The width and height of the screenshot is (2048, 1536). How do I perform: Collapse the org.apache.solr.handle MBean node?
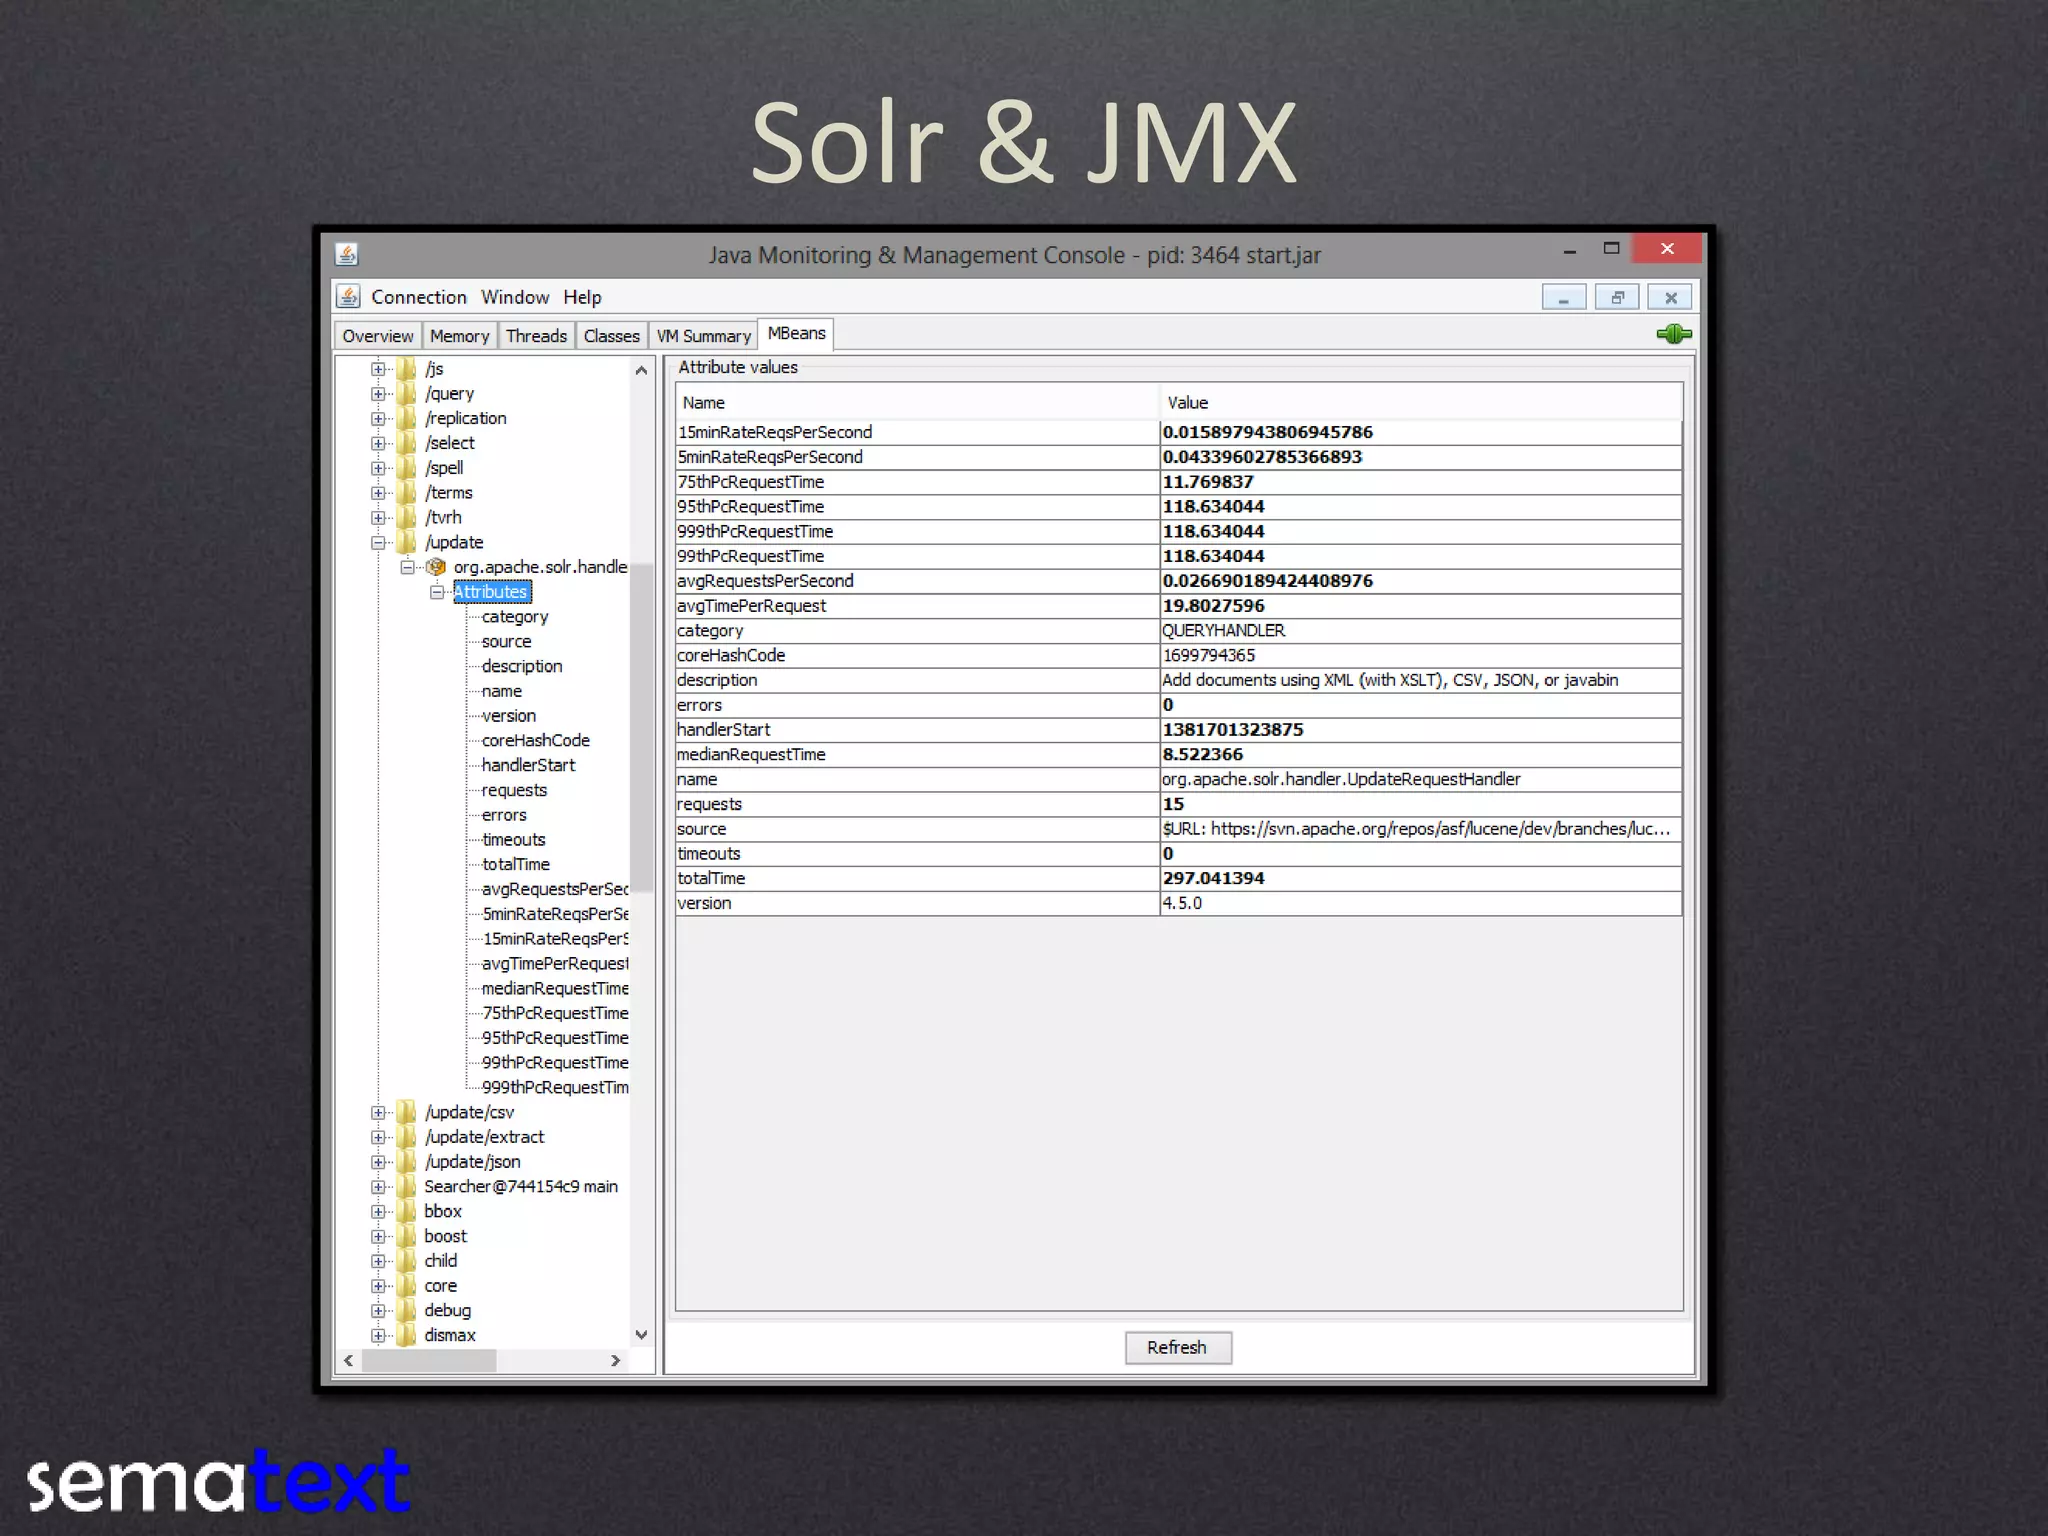(407, 567)
